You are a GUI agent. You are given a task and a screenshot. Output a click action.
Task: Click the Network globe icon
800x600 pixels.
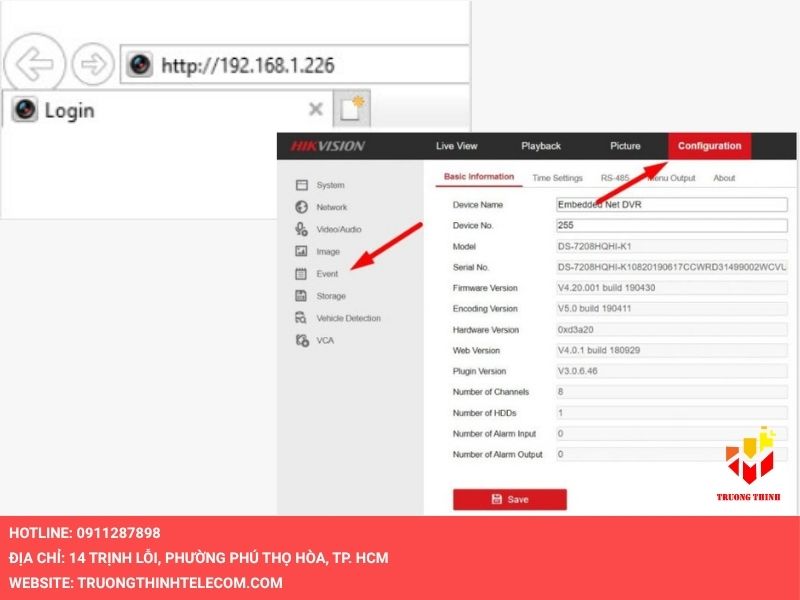pyautogui.click(x=302, y=207)
